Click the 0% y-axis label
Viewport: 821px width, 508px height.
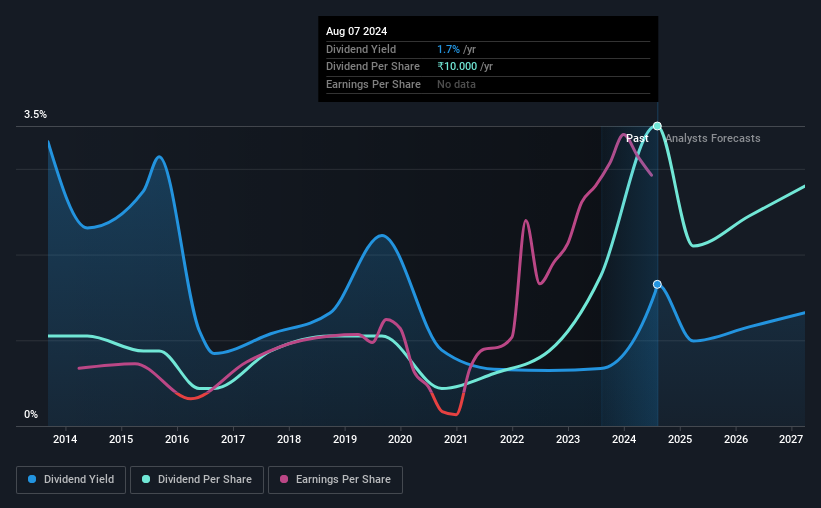point(31,414)
